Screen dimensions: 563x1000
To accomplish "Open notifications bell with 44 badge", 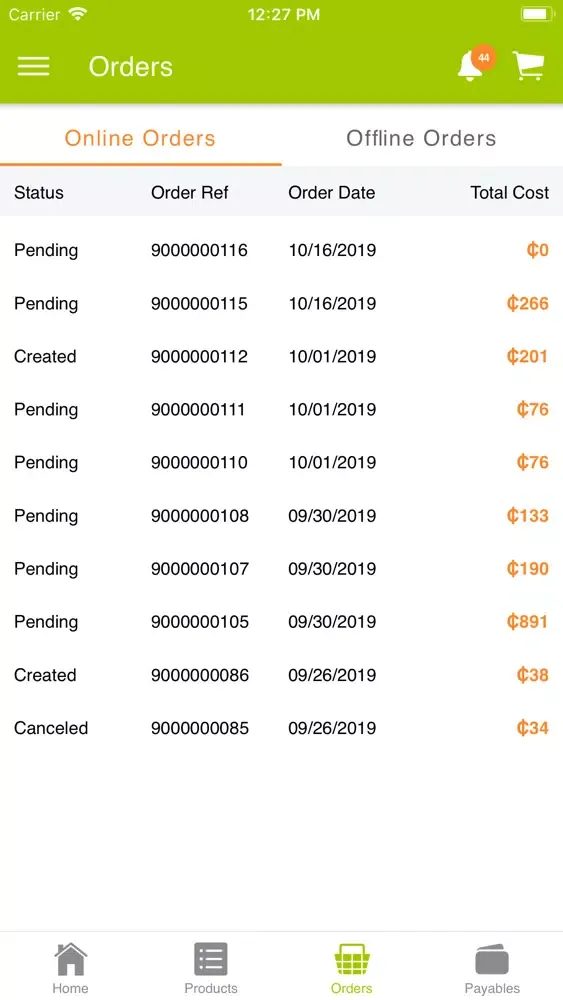I will (475, 64).
